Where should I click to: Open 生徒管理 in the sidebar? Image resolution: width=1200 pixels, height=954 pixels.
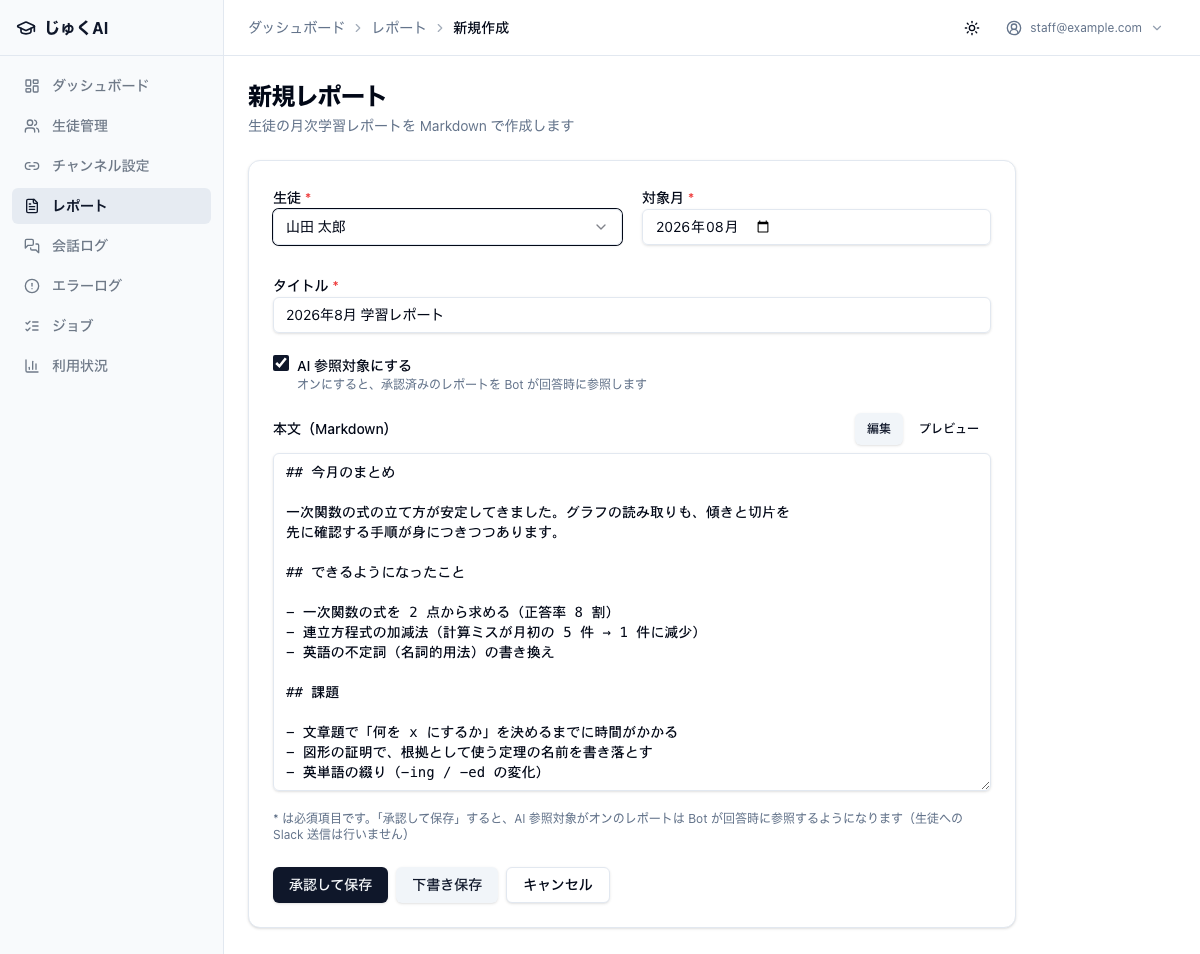[111, 126]
